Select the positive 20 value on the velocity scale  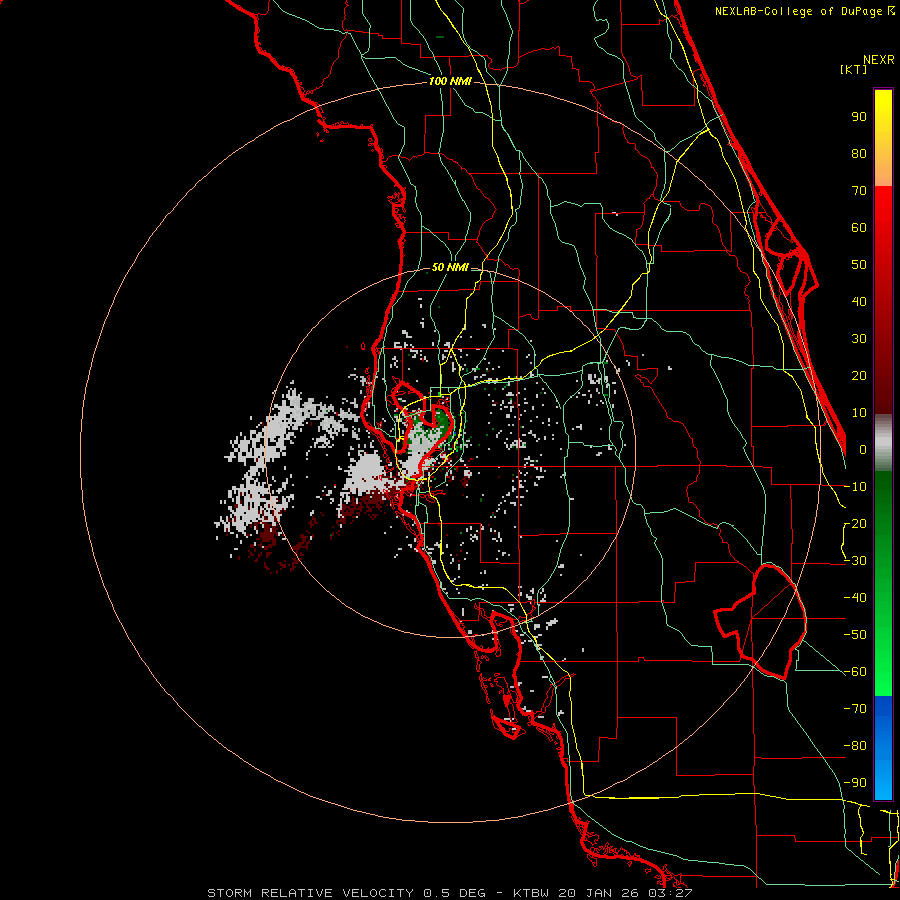tap(859, 376)
